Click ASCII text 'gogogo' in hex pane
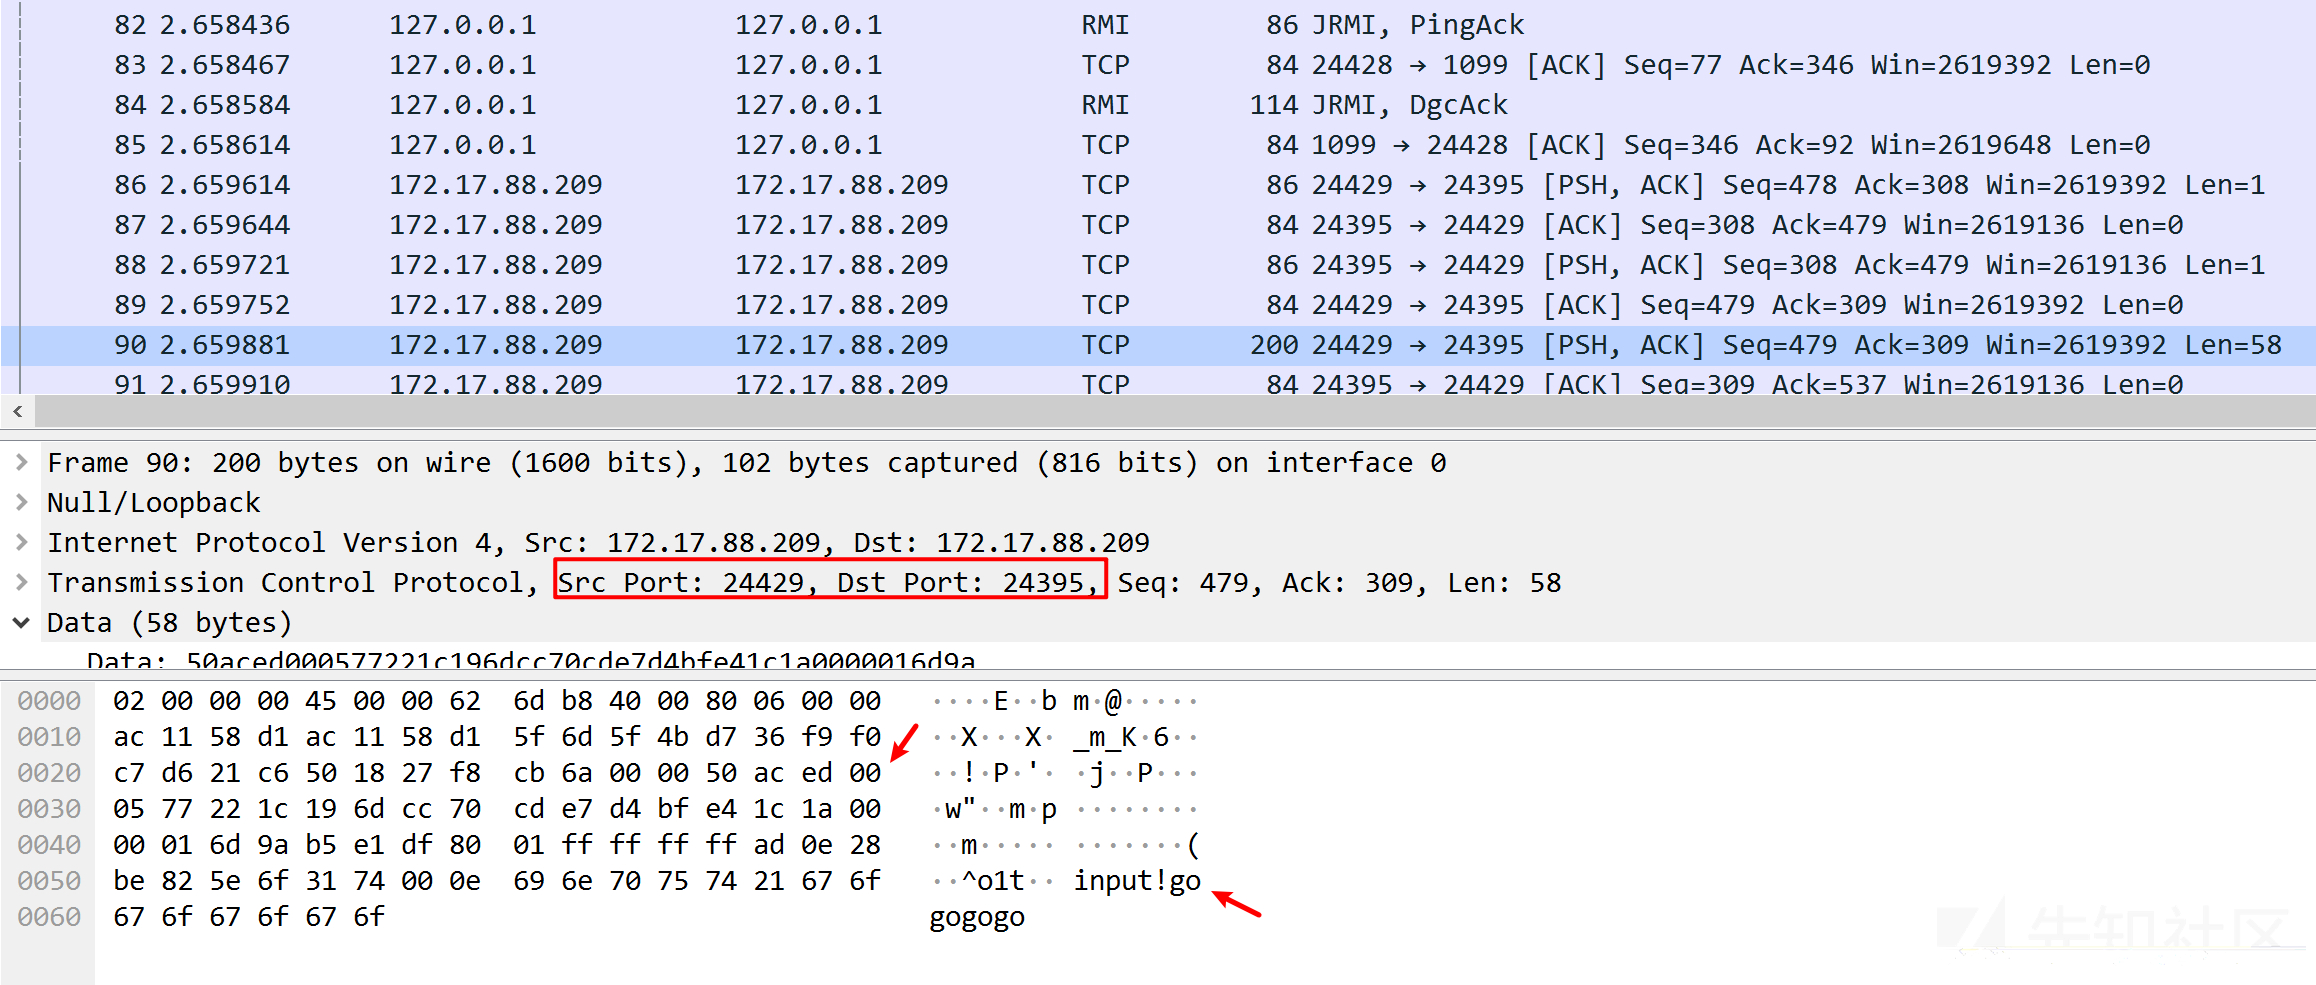Image resolution: width=2316 pixels, height=985 pixels. (977, 918)
